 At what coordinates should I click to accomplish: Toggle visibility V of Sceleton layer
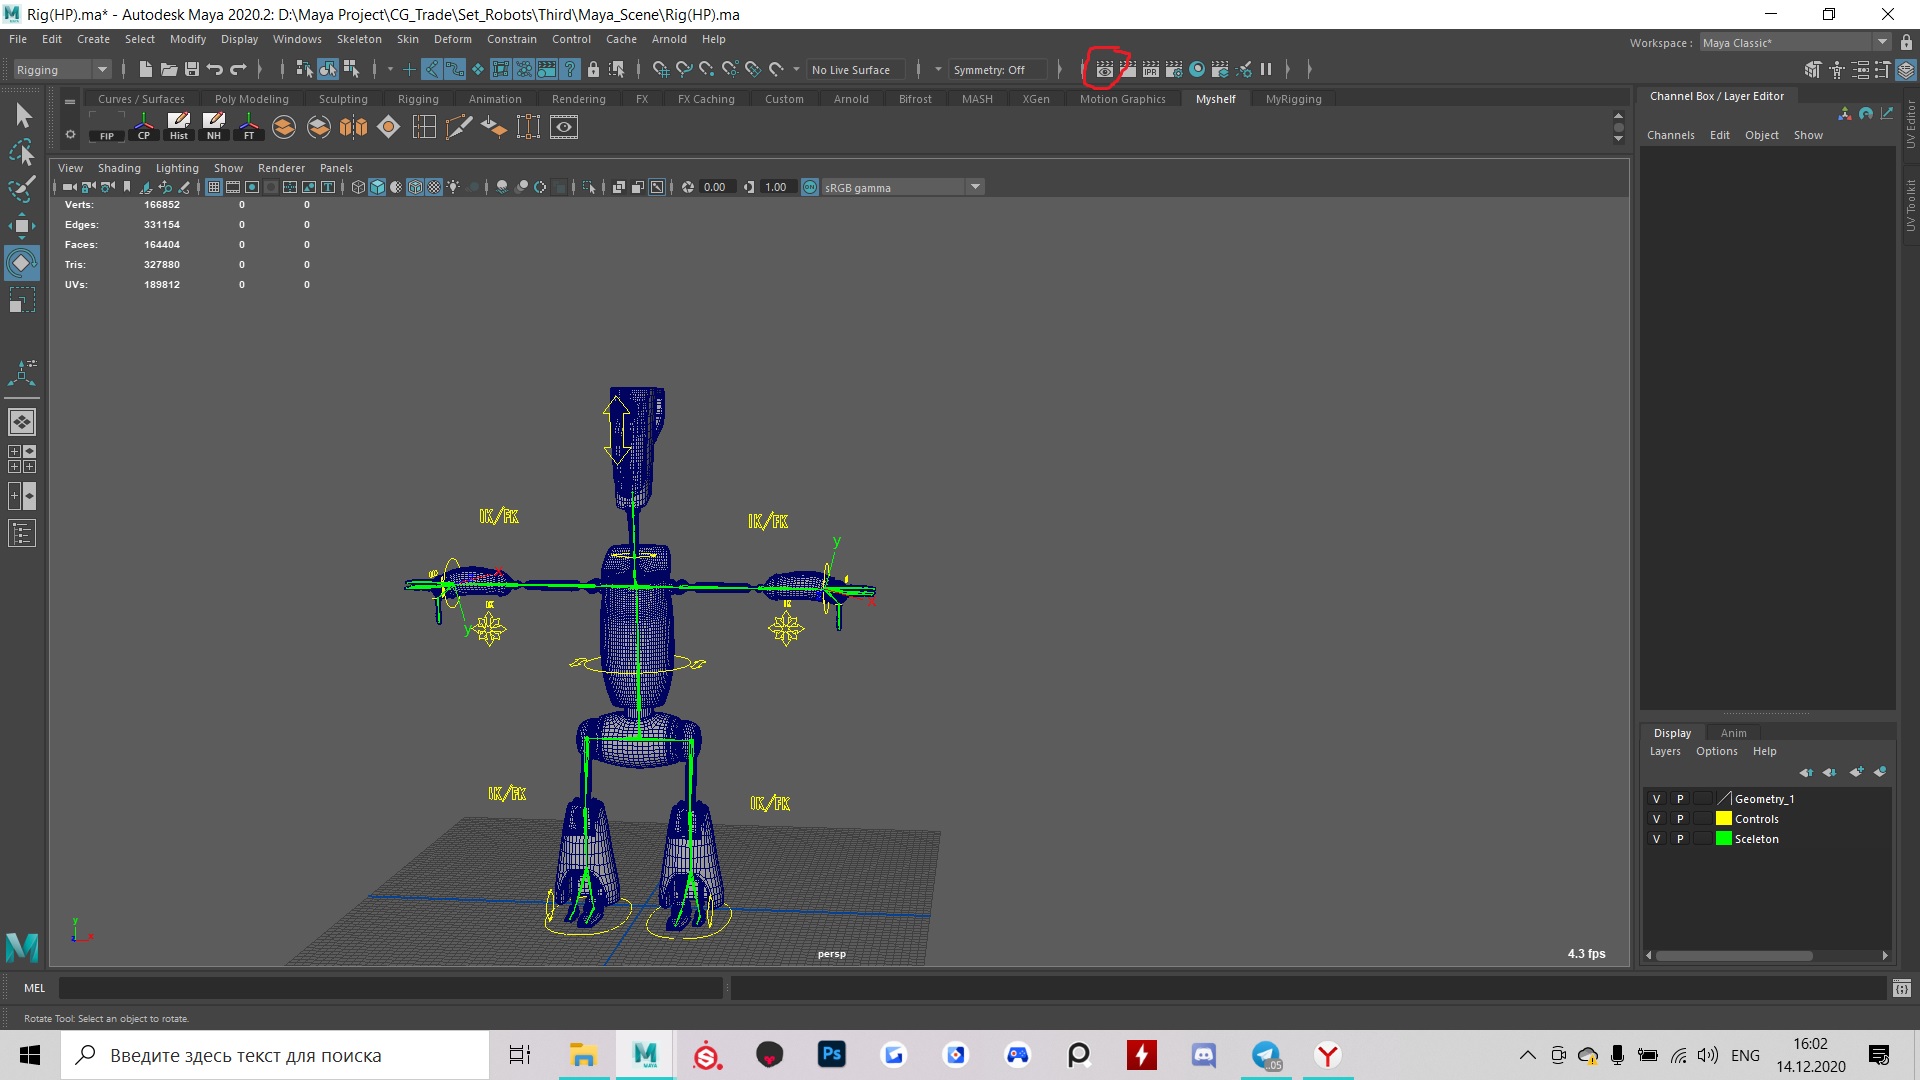click(x=1656, y=839)
